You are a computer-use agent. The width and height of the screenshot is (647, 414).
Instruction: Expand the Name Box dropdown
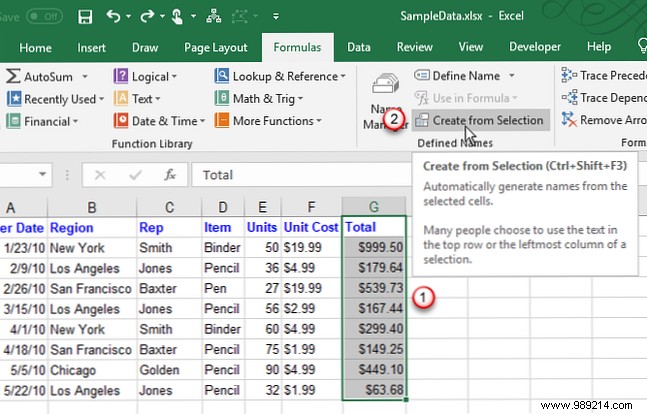pyautogui.click(x=42, y=174)
